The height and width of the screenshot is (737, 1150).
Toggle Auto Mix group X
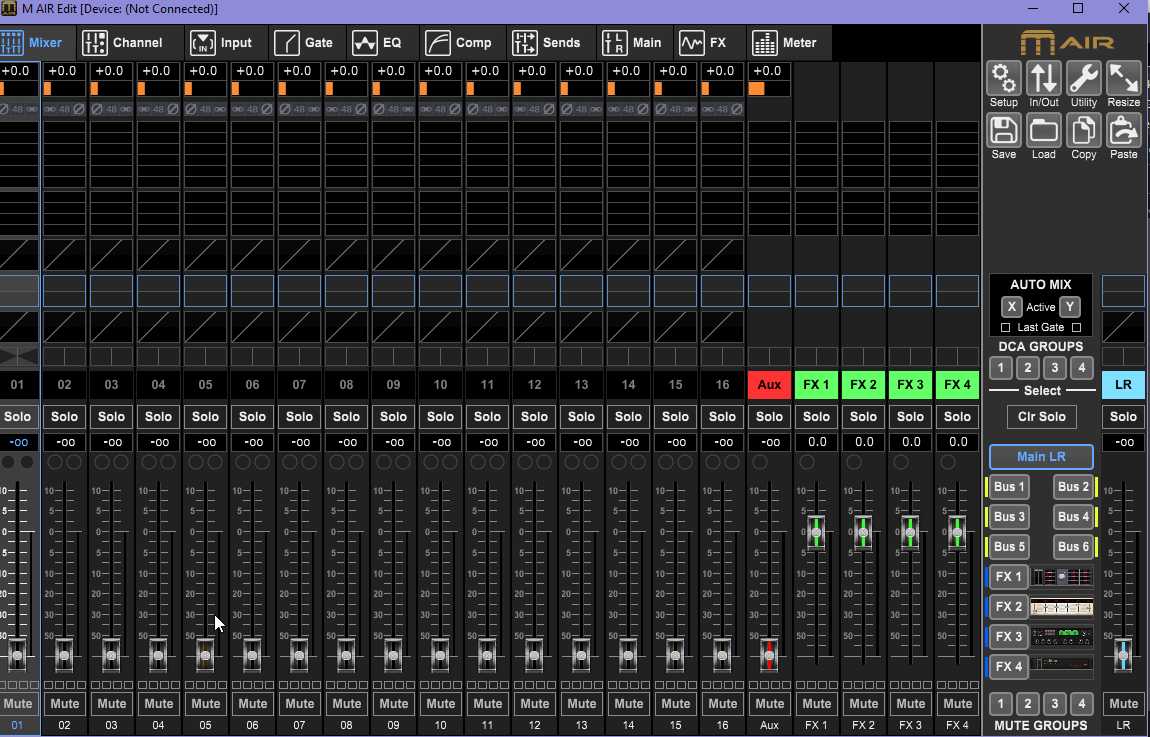(x=1011, y=307)
